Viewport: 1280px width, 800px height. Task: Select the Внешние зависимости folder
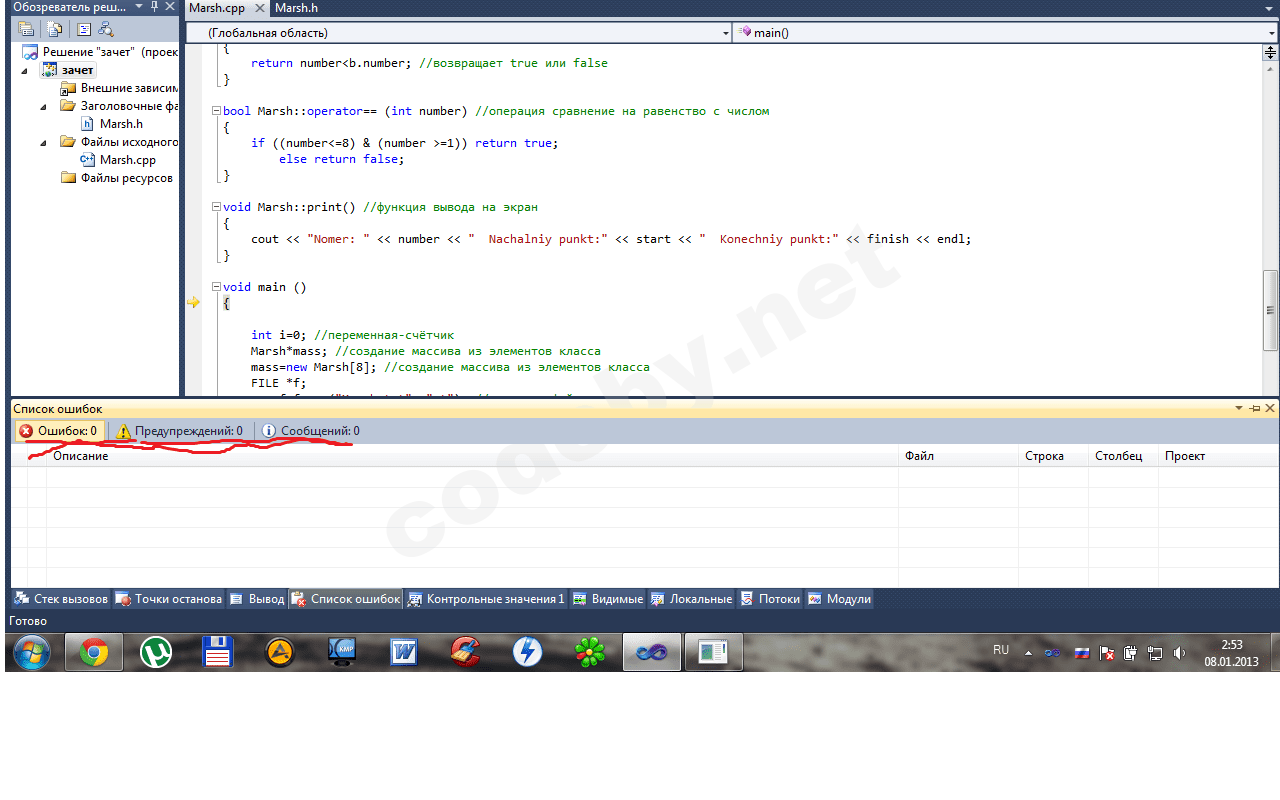click(120, 88)
